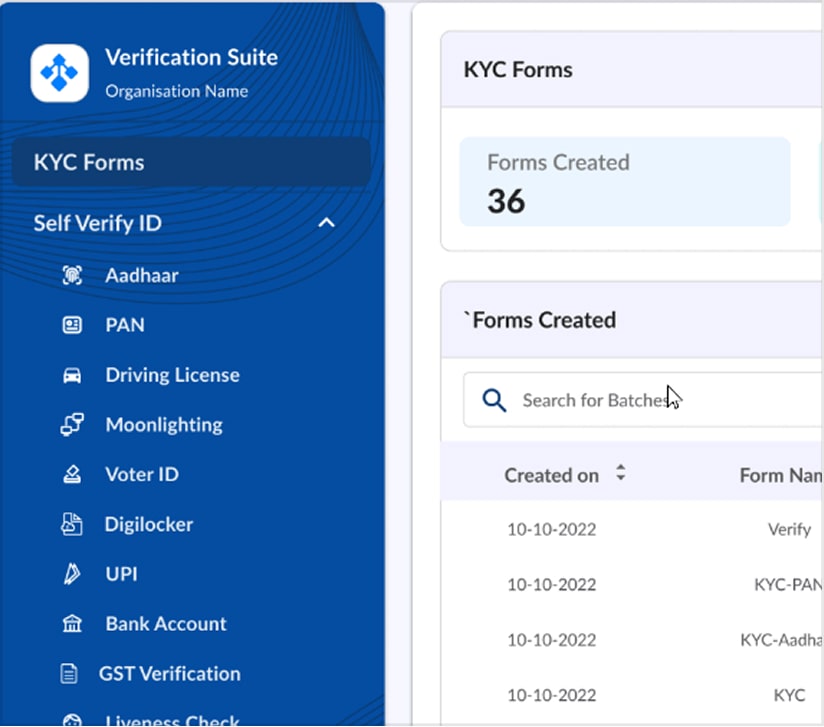824x727 pixels.
Task: Click the Bank Account building icon
Action: click(x=72, y=623)
